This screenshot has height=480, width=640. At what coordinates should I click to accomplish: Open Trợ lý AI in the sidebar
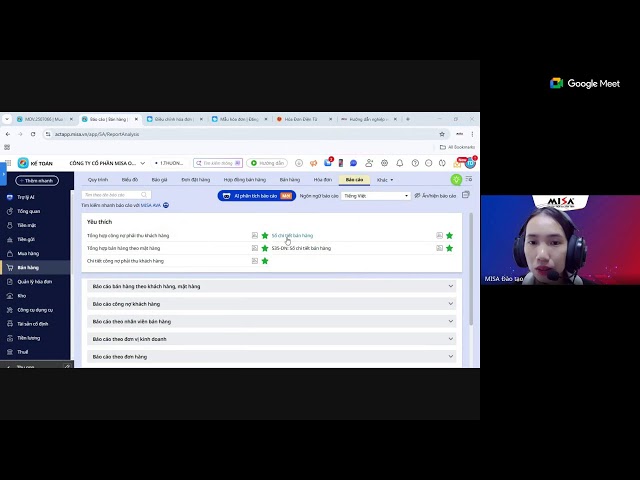[25, 197]
